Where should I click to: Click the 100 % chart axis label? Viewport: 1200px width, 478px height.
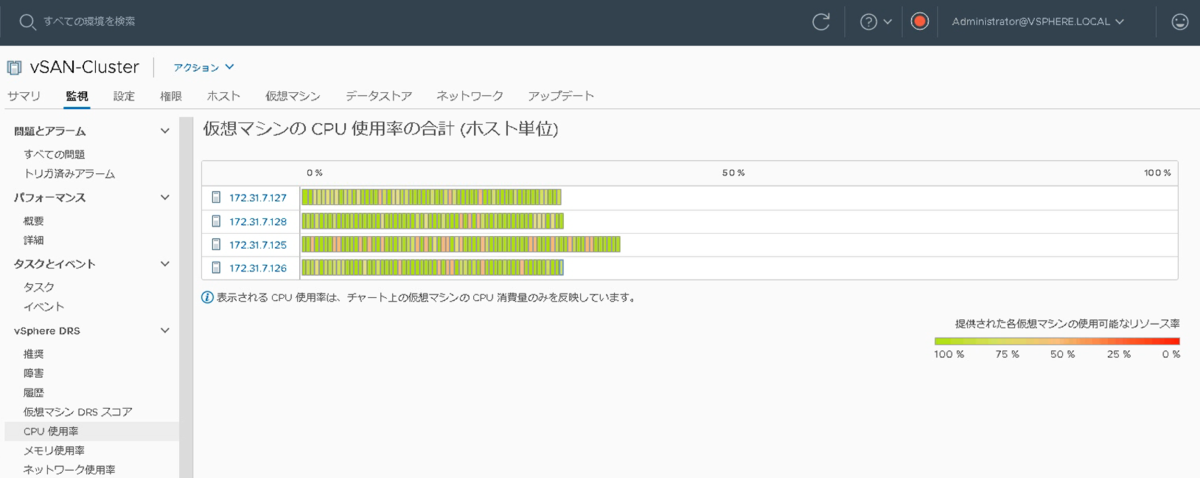click(1156, 173)
